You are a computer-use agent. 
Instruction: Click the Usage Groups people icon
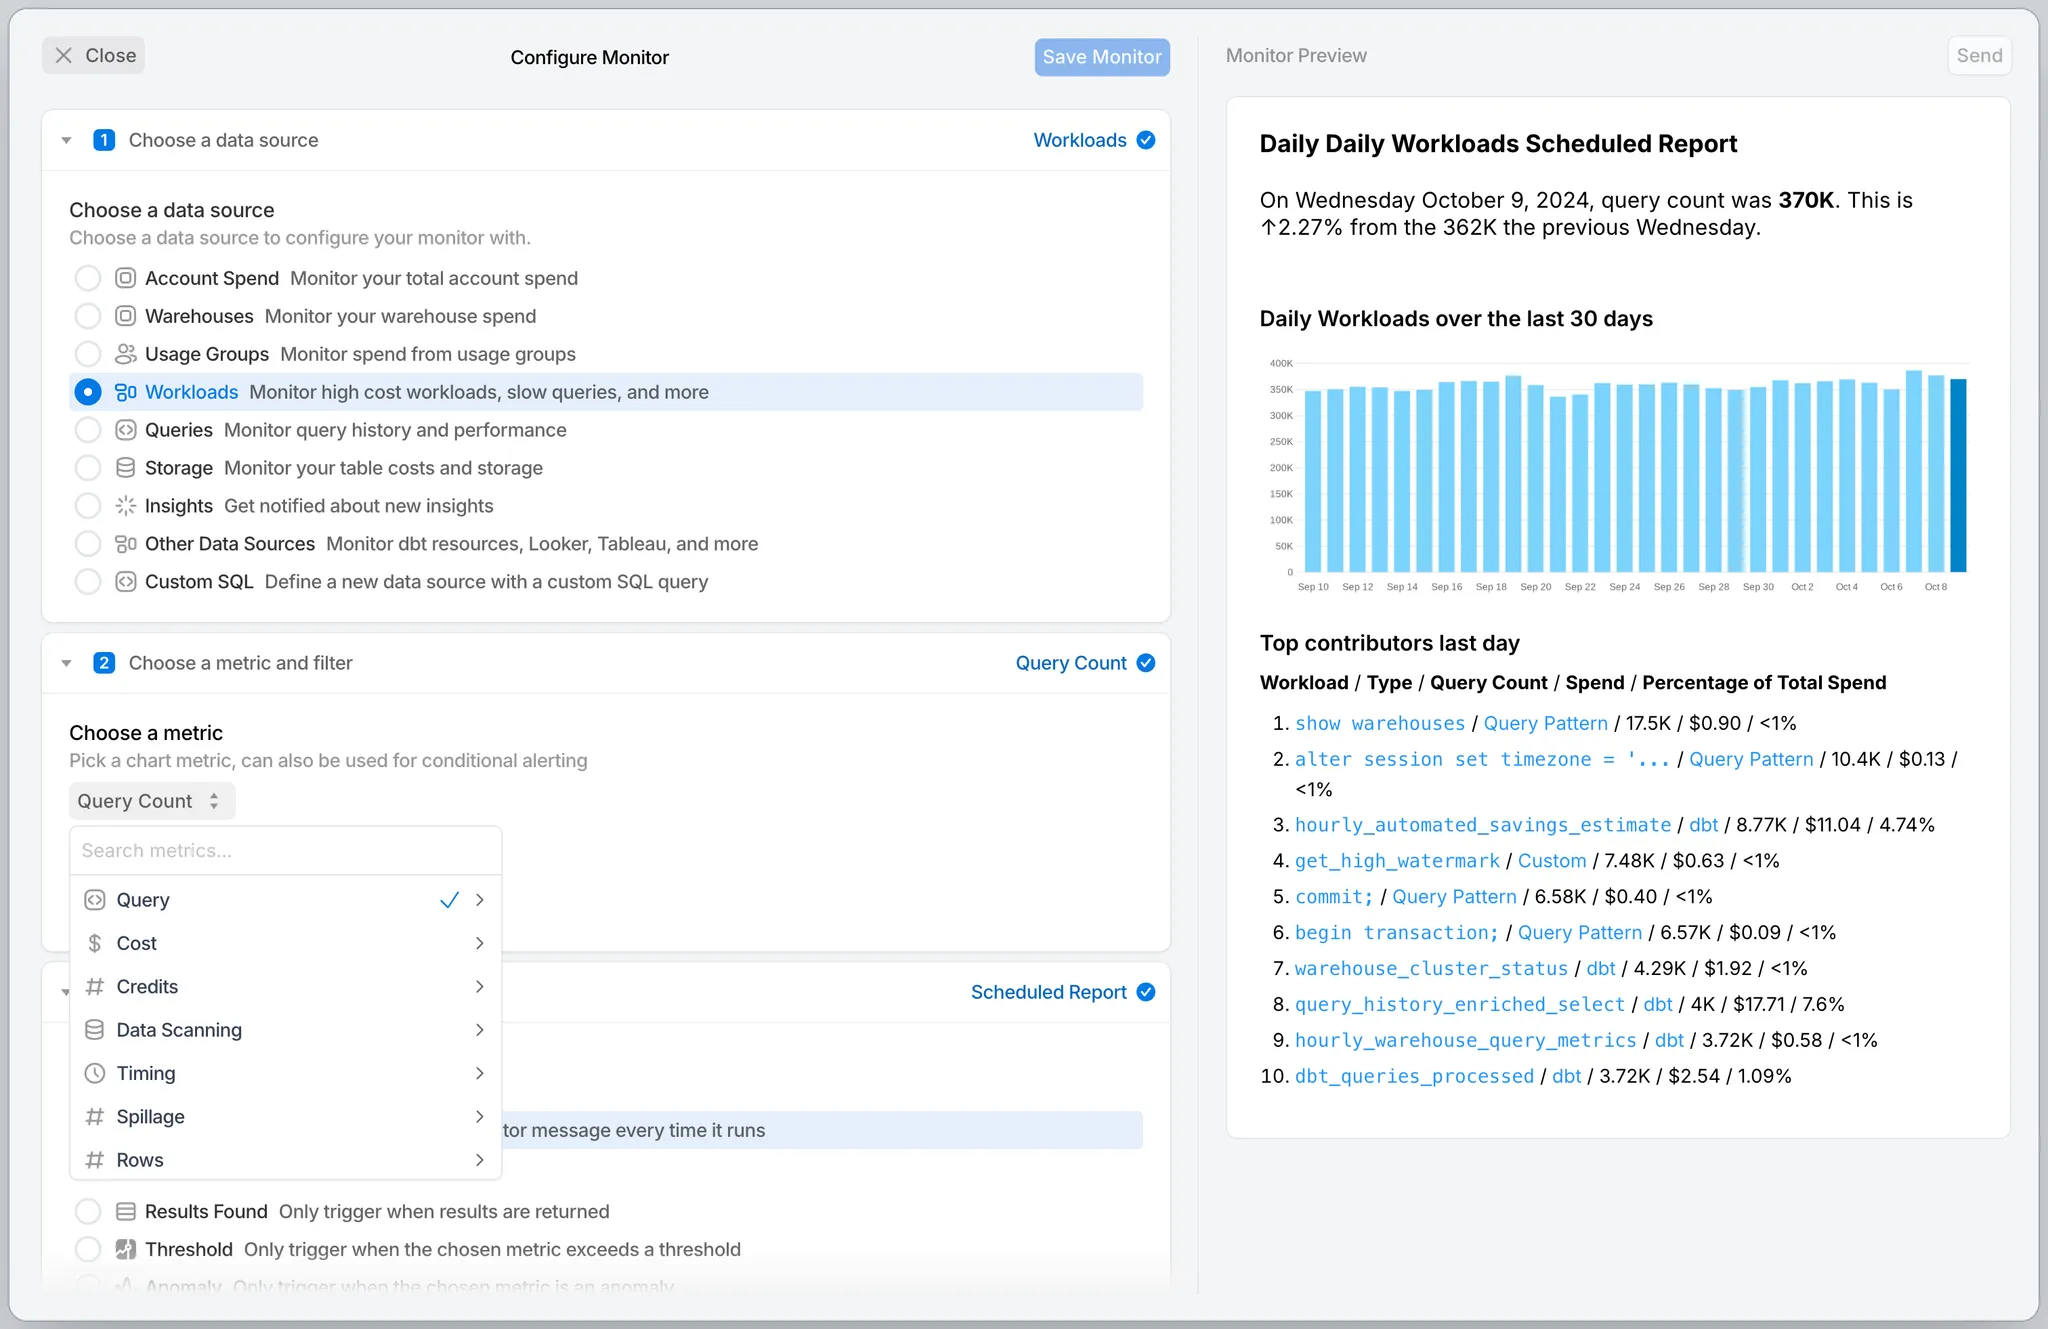tap(125, 354)
